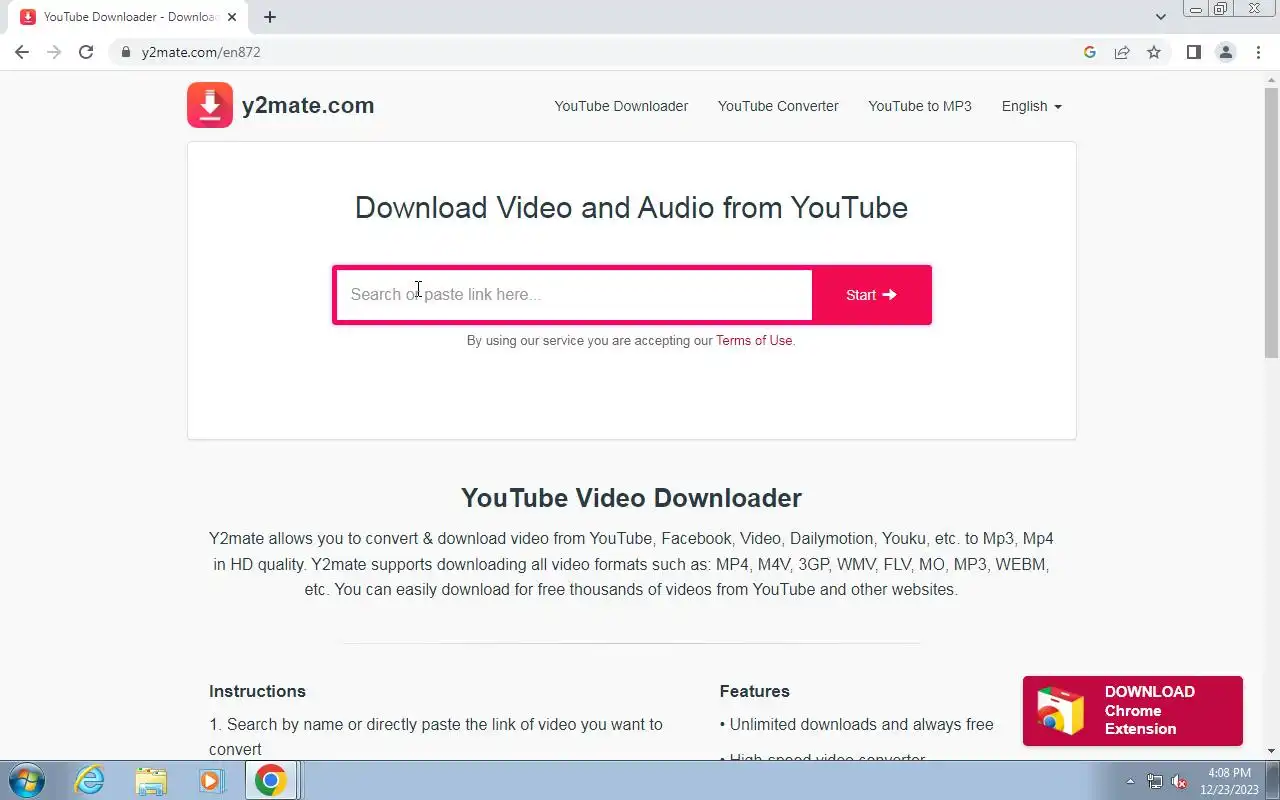Click the Chrome icon in extension banner
The width and height of the screenshot is (1280, 800).
click(x=1060, y=711)
